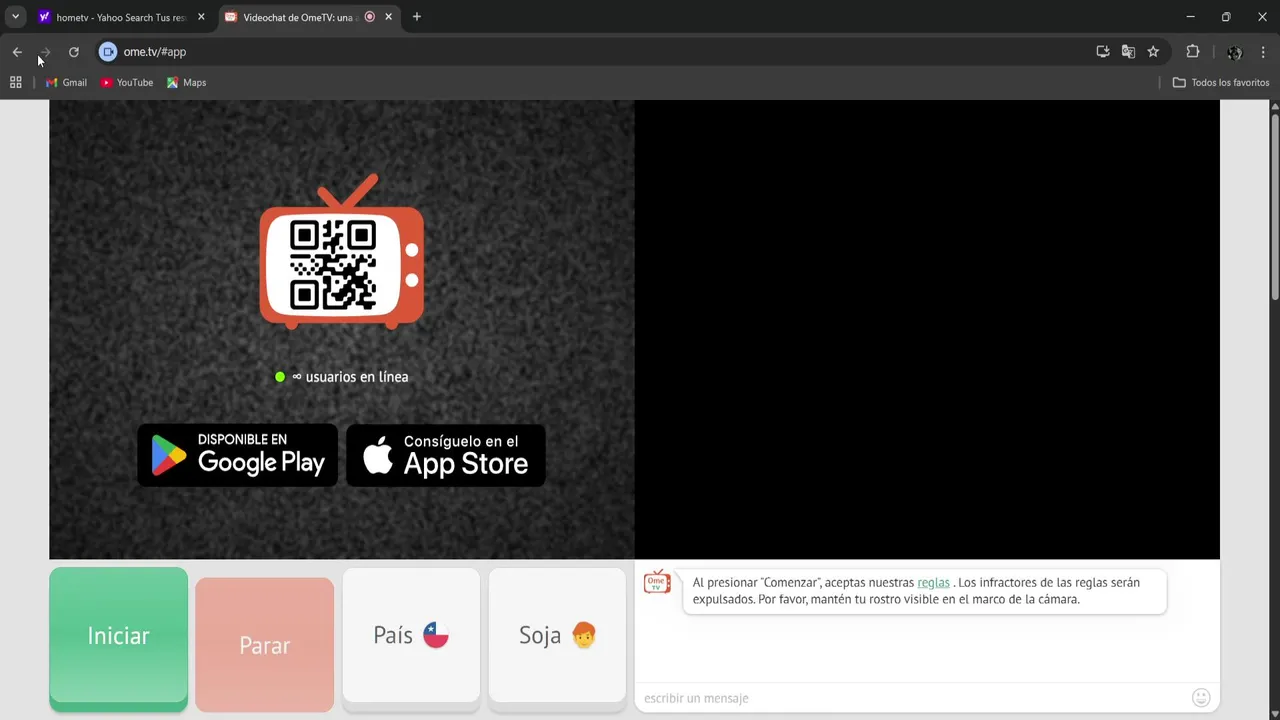
Task: Open Todos los favoritos folder
Action: (1221, 83)
